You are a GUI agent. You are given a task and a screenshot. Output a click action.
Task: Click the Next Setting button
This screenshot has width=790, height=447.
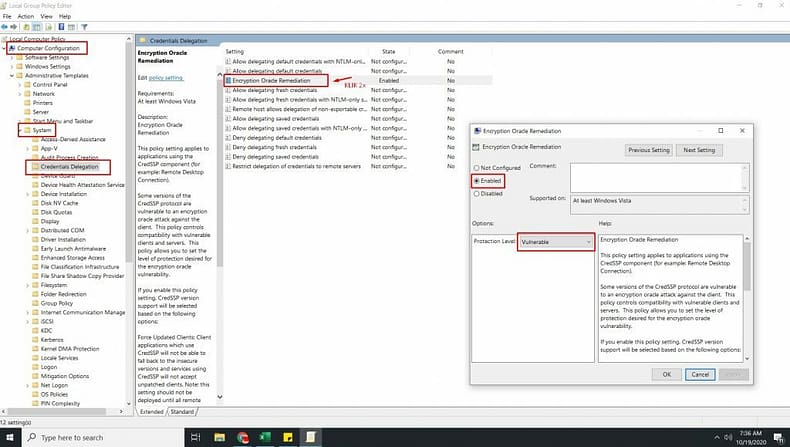[699, 150]
